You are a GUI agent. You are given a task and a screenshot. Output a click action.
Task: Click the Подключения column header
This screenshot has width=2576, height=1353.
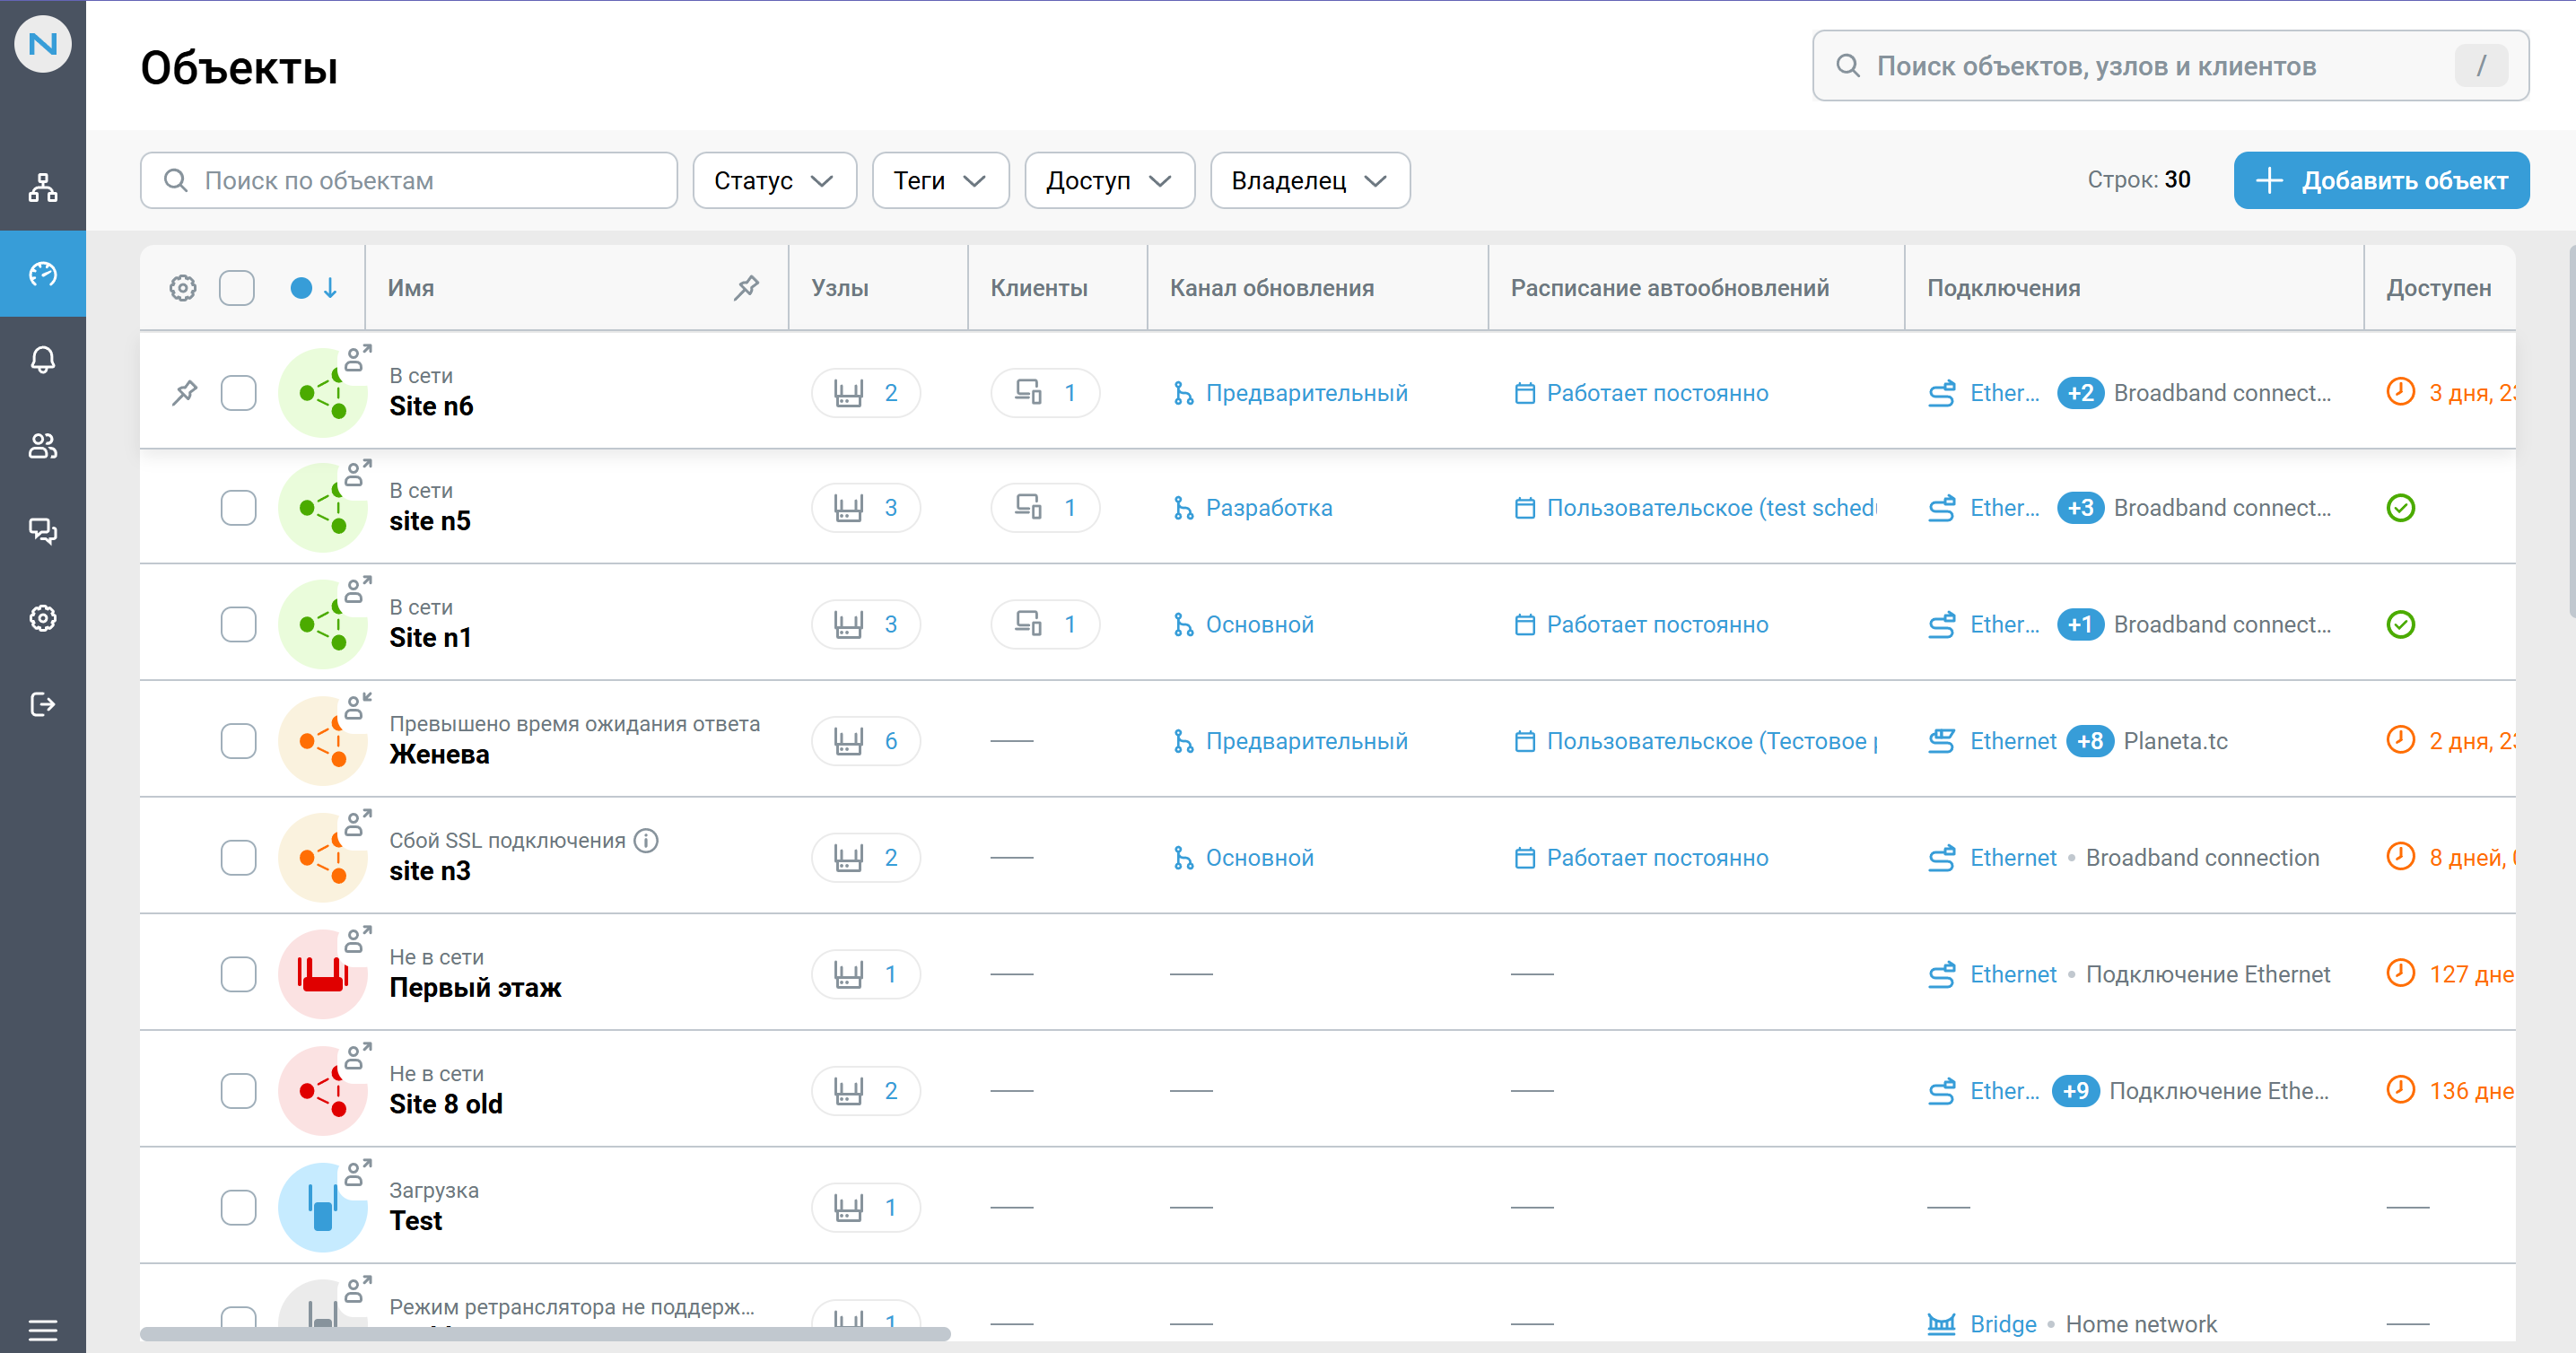(x=2003, y=288)
